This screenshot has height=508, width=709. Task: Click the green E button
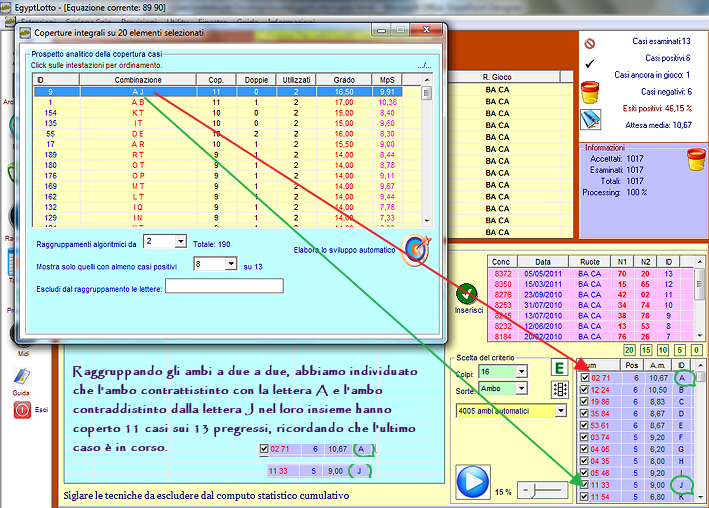(x=559, y=369)
